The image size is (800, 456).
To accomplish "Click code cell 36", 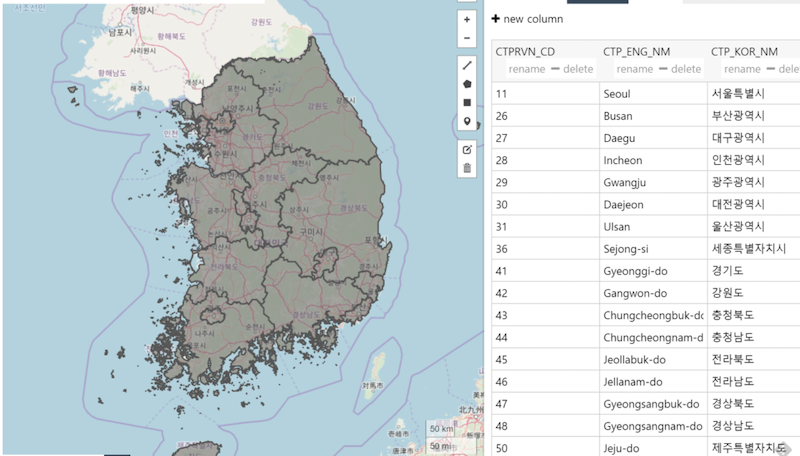I will click(x=545, y=249).
